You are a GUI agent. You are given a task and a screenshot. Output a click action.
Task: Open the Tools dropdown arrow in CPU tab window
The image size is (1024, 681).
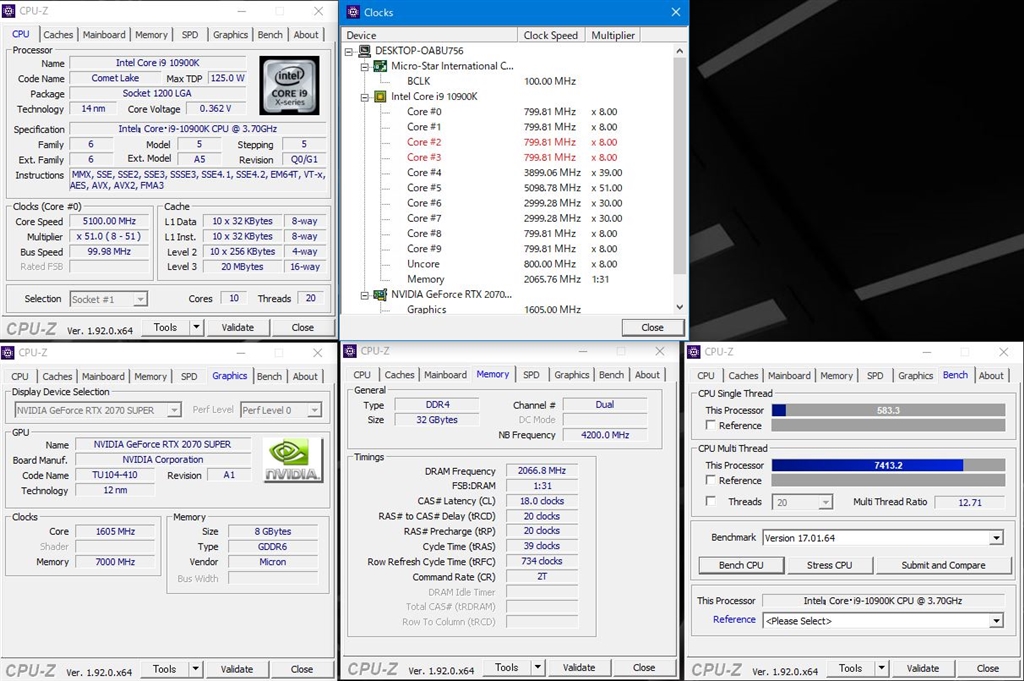[x=197, y=327]
